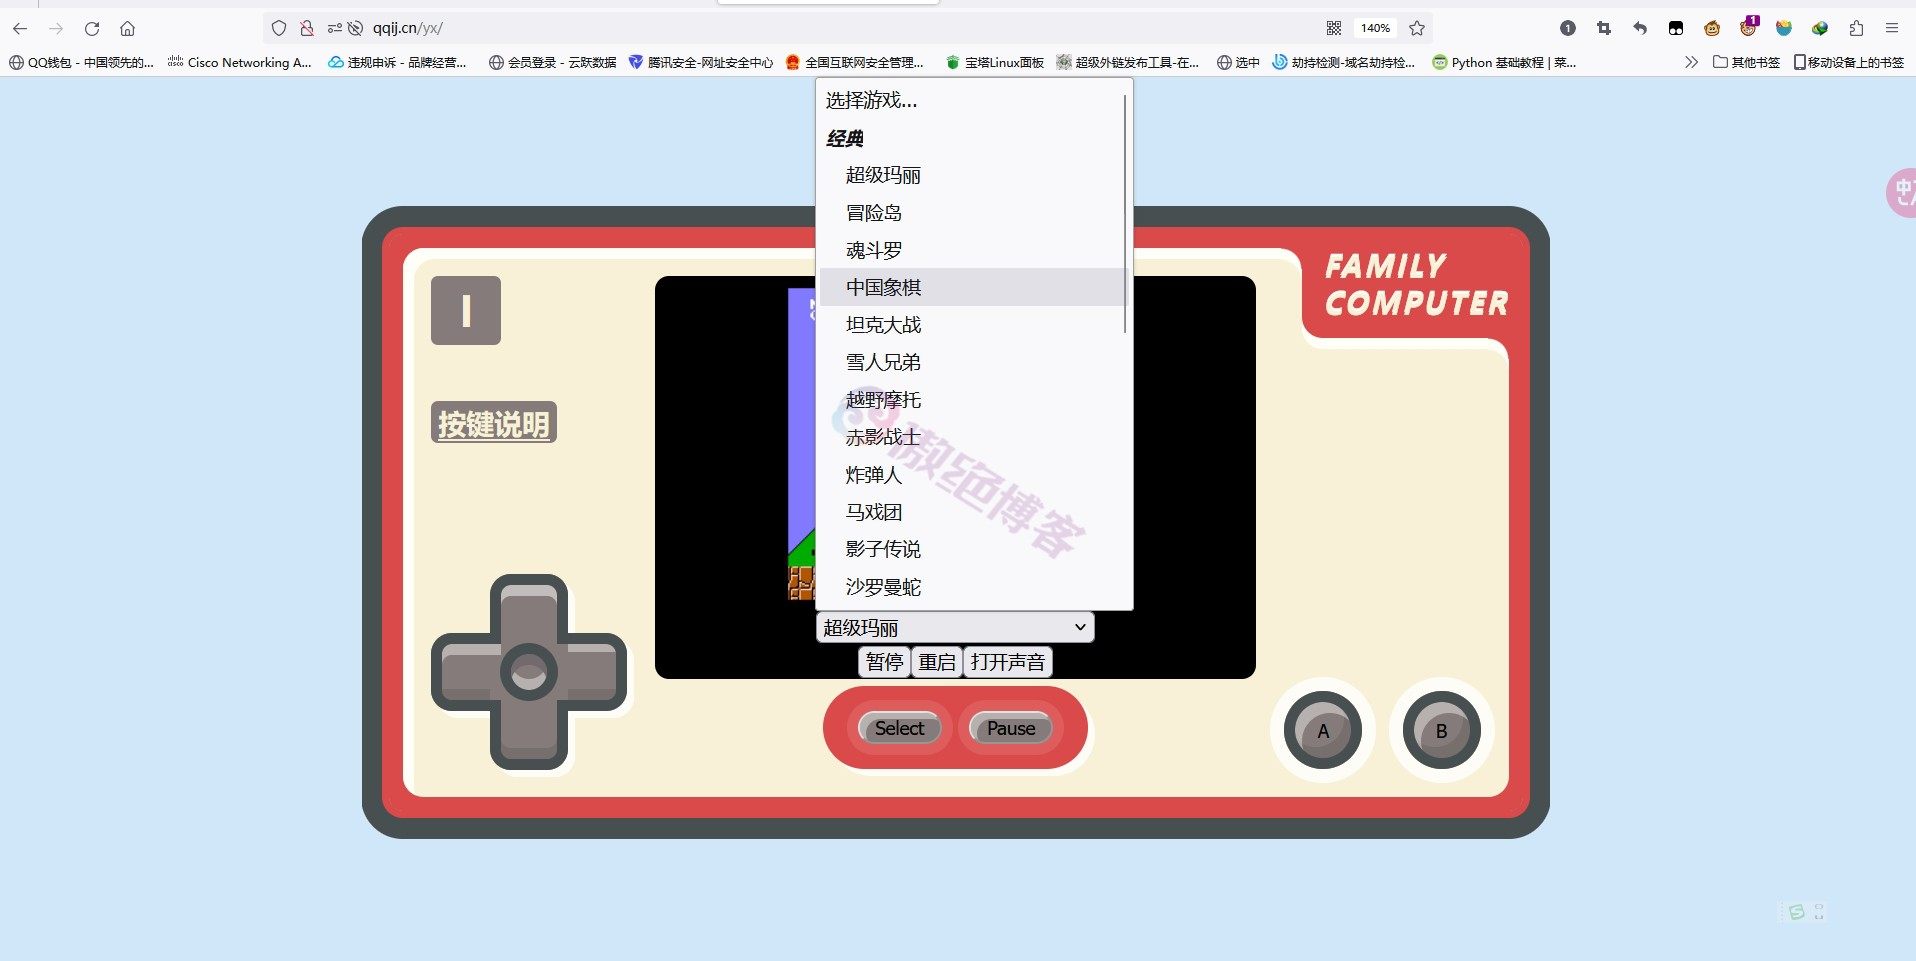Screen dimensions: 1916x961
Task: Open the Tampermonkey extension icon
Action: 1676,28
